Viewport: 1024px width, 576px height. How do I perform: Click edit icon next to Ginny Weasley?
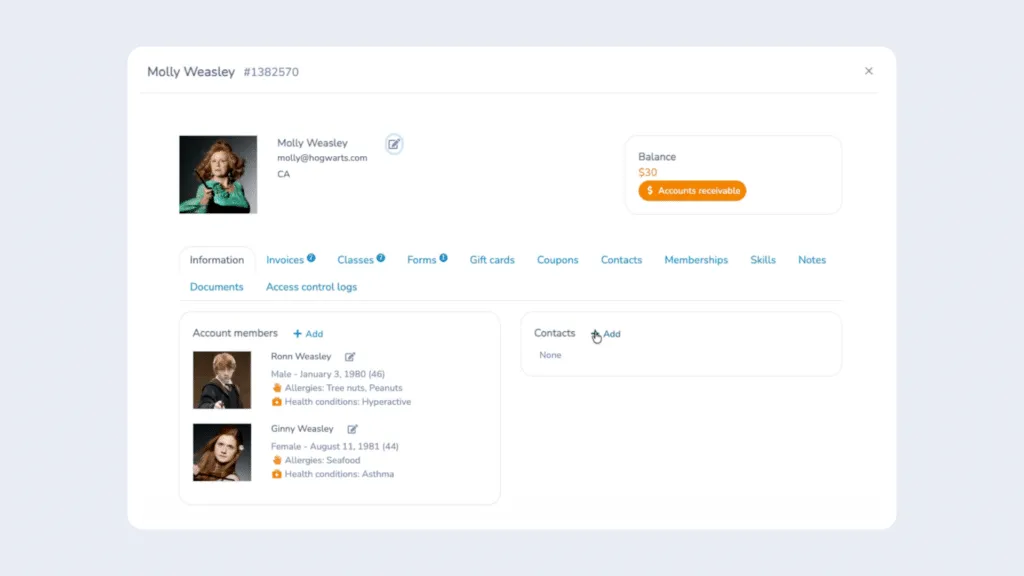(353, 429)
